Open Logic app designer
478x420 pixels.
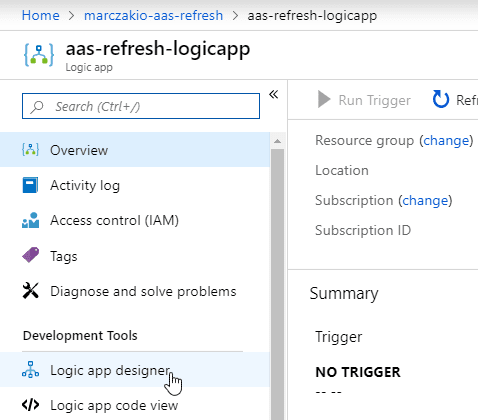pyautogui.click(x=135, y=370)
